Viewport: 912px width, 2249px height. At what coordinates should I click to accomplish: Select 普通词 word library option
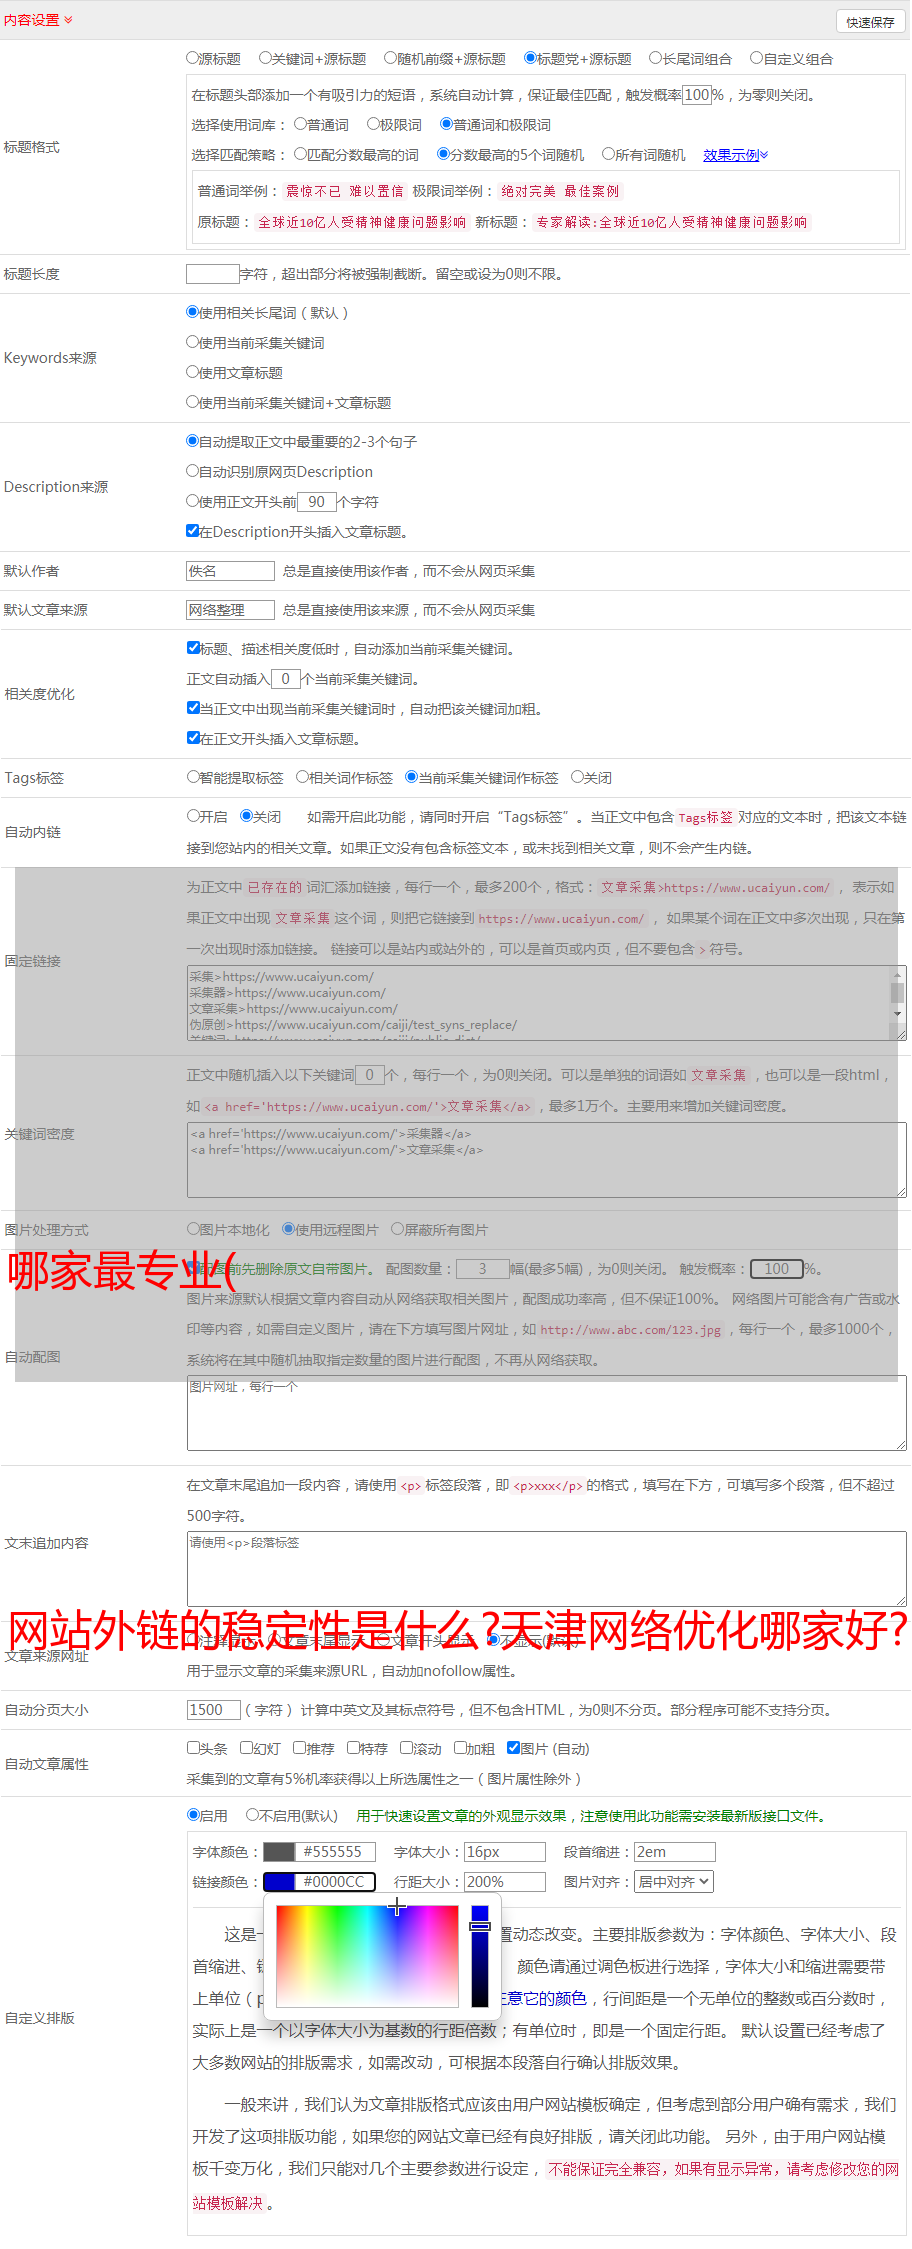click(301, 124)
